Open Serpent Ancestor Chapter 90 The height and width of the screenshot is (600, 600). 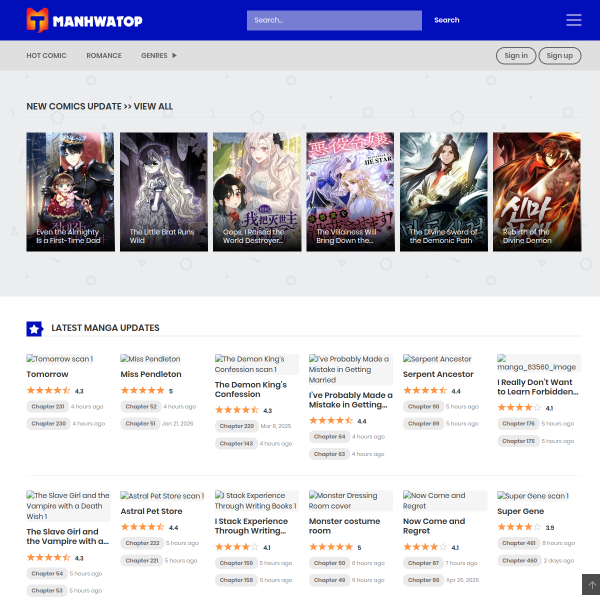point(423,406)
